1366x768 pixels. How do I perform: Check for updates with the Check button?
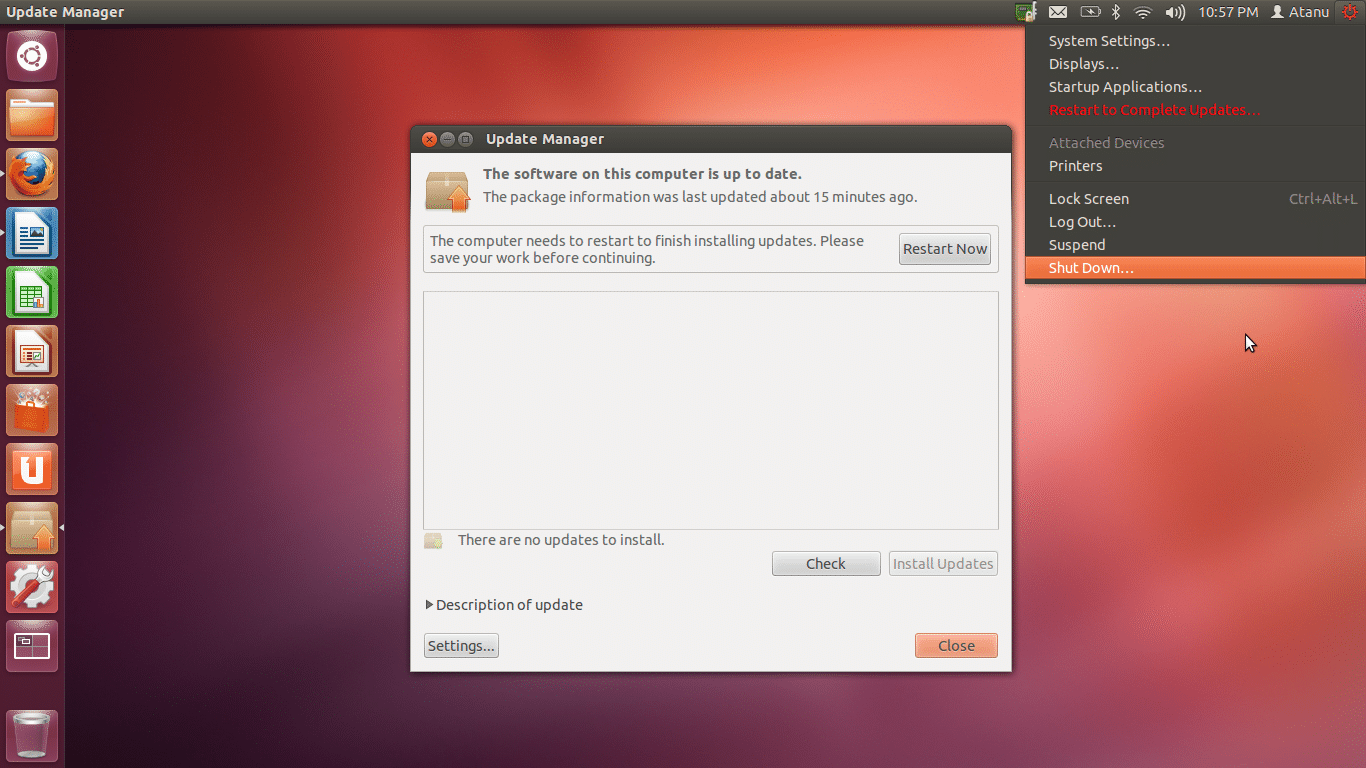coord(826,564)
